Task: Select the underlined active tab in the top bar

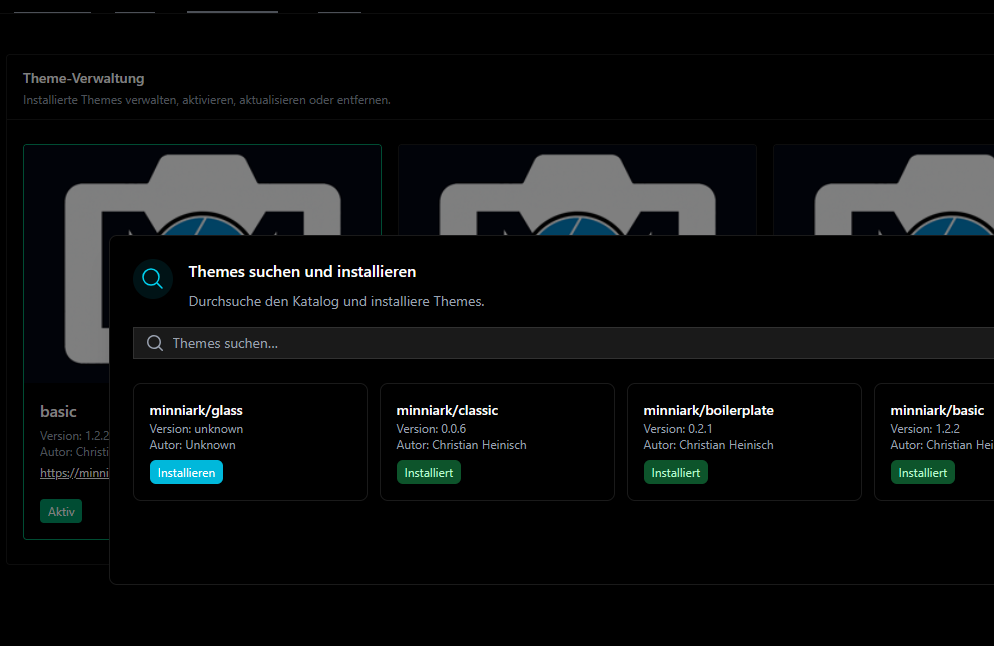Action: [x=231, y=5]
